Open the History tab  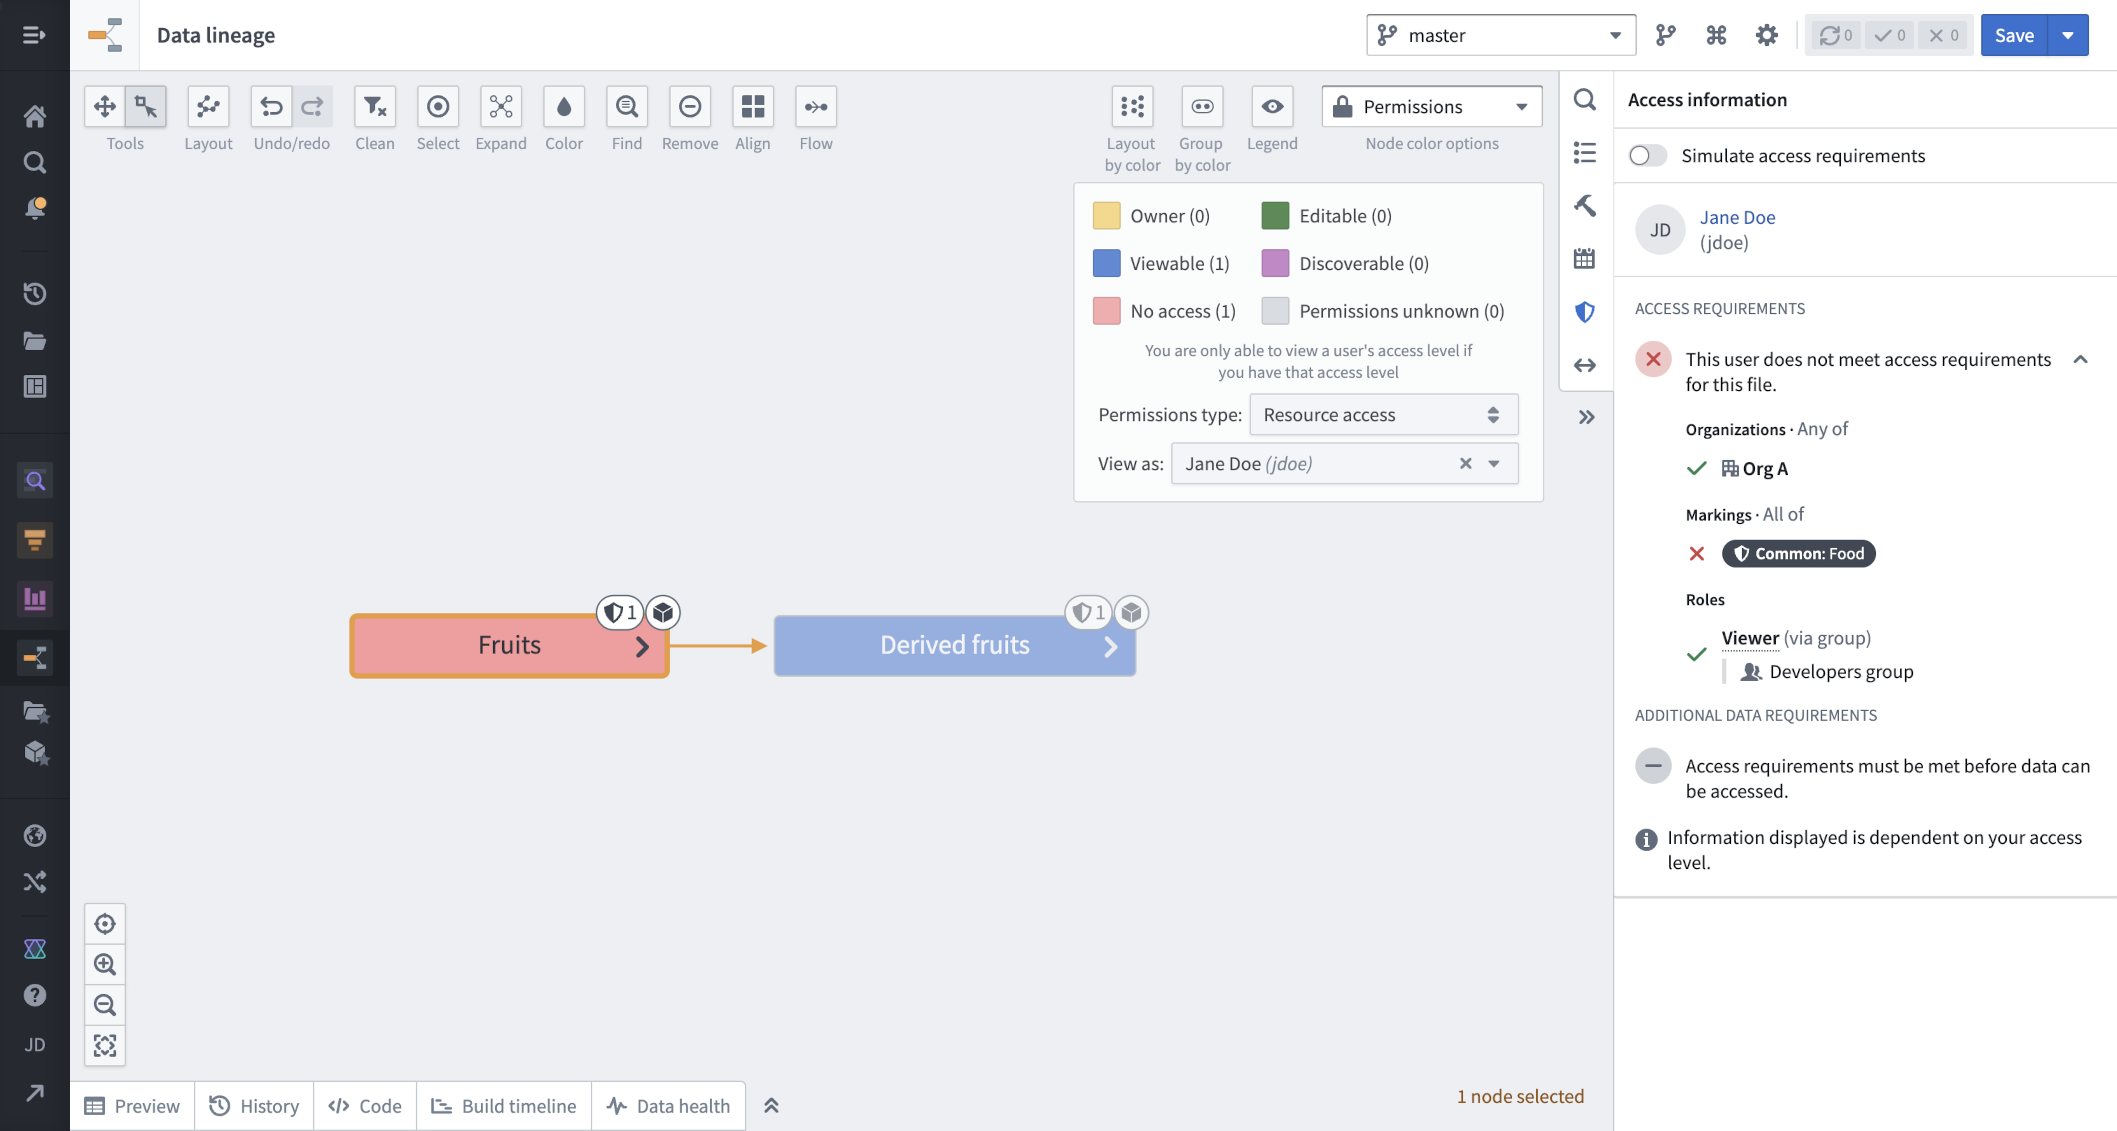(254, 1106)
